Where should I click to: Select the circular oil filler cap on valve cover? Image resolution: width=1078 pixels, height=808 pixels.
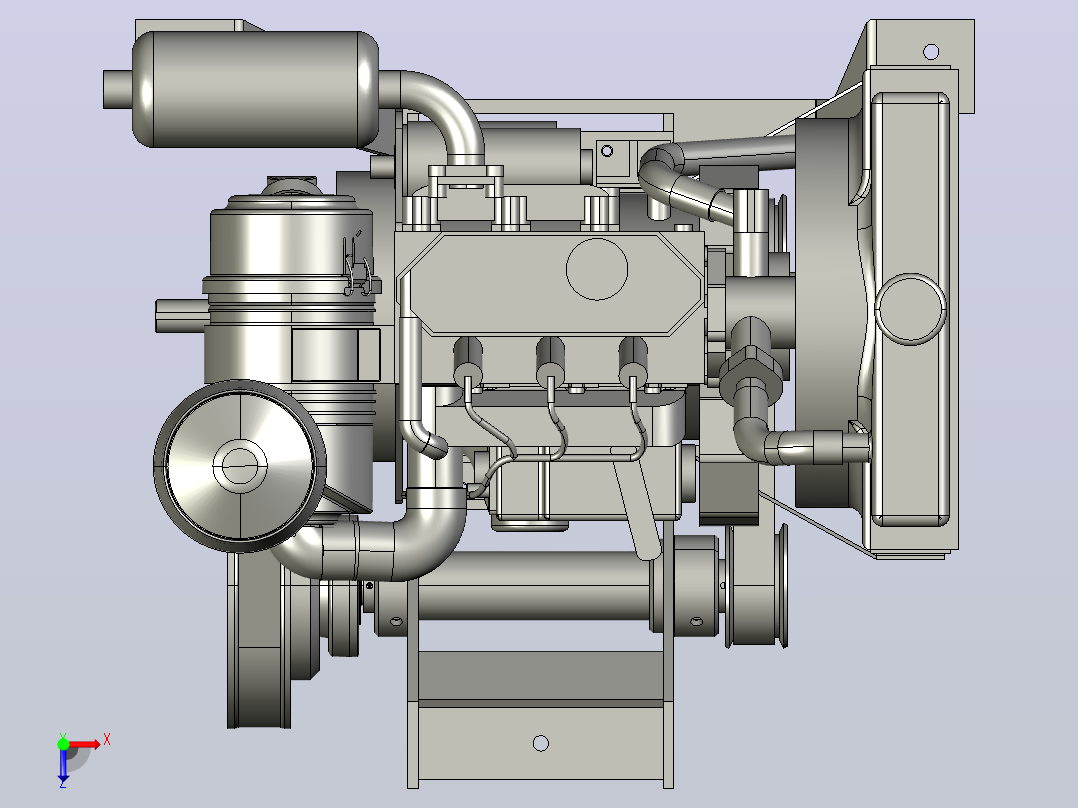[597, 269]
